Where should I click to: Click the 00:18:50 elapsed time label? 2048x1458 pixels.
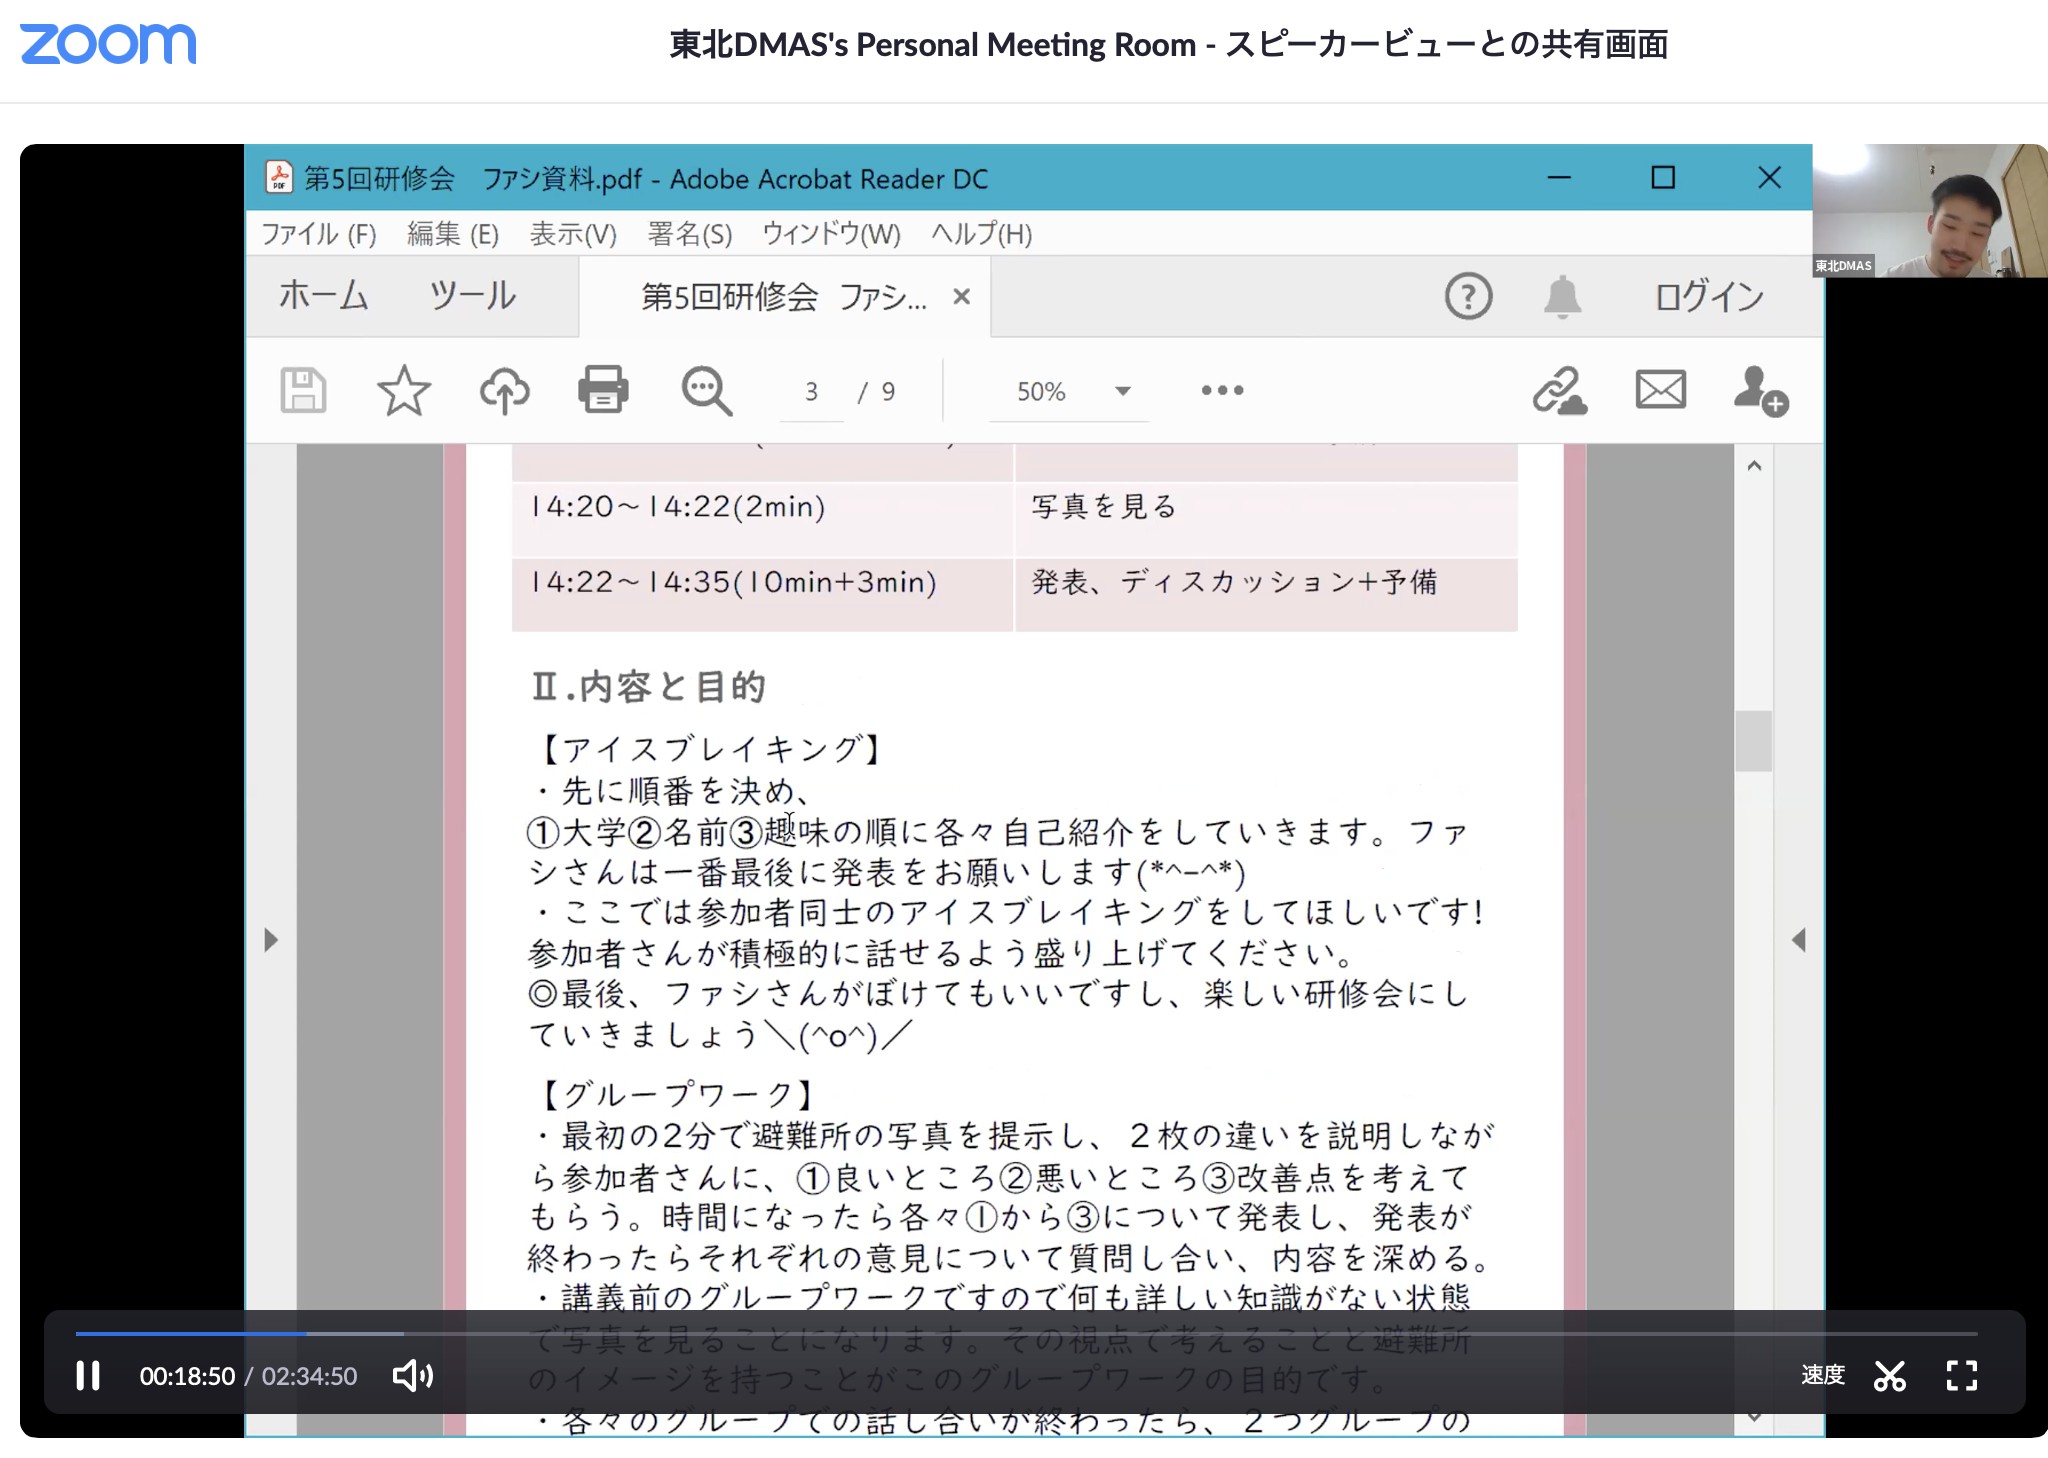pyautogui.click(x=187, y=1376)
